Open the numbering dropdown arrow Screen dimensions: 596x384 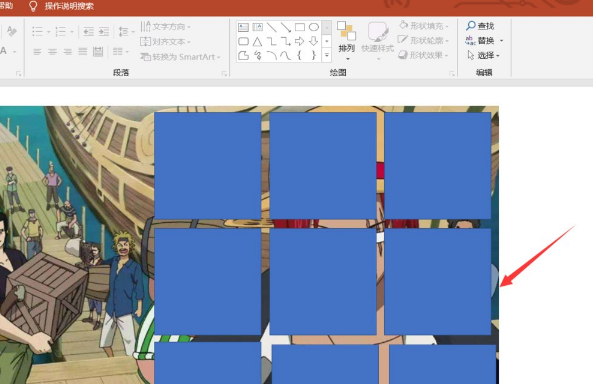[x=72, y=32]
